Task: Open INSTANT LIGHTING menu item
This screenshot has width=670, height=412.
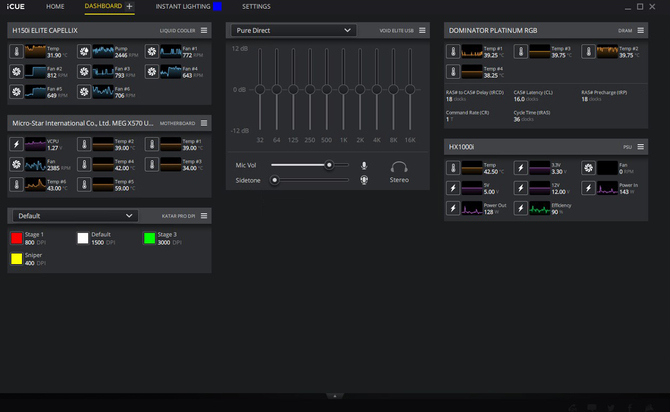Action: pyautogui.click(x=183, y=6)
